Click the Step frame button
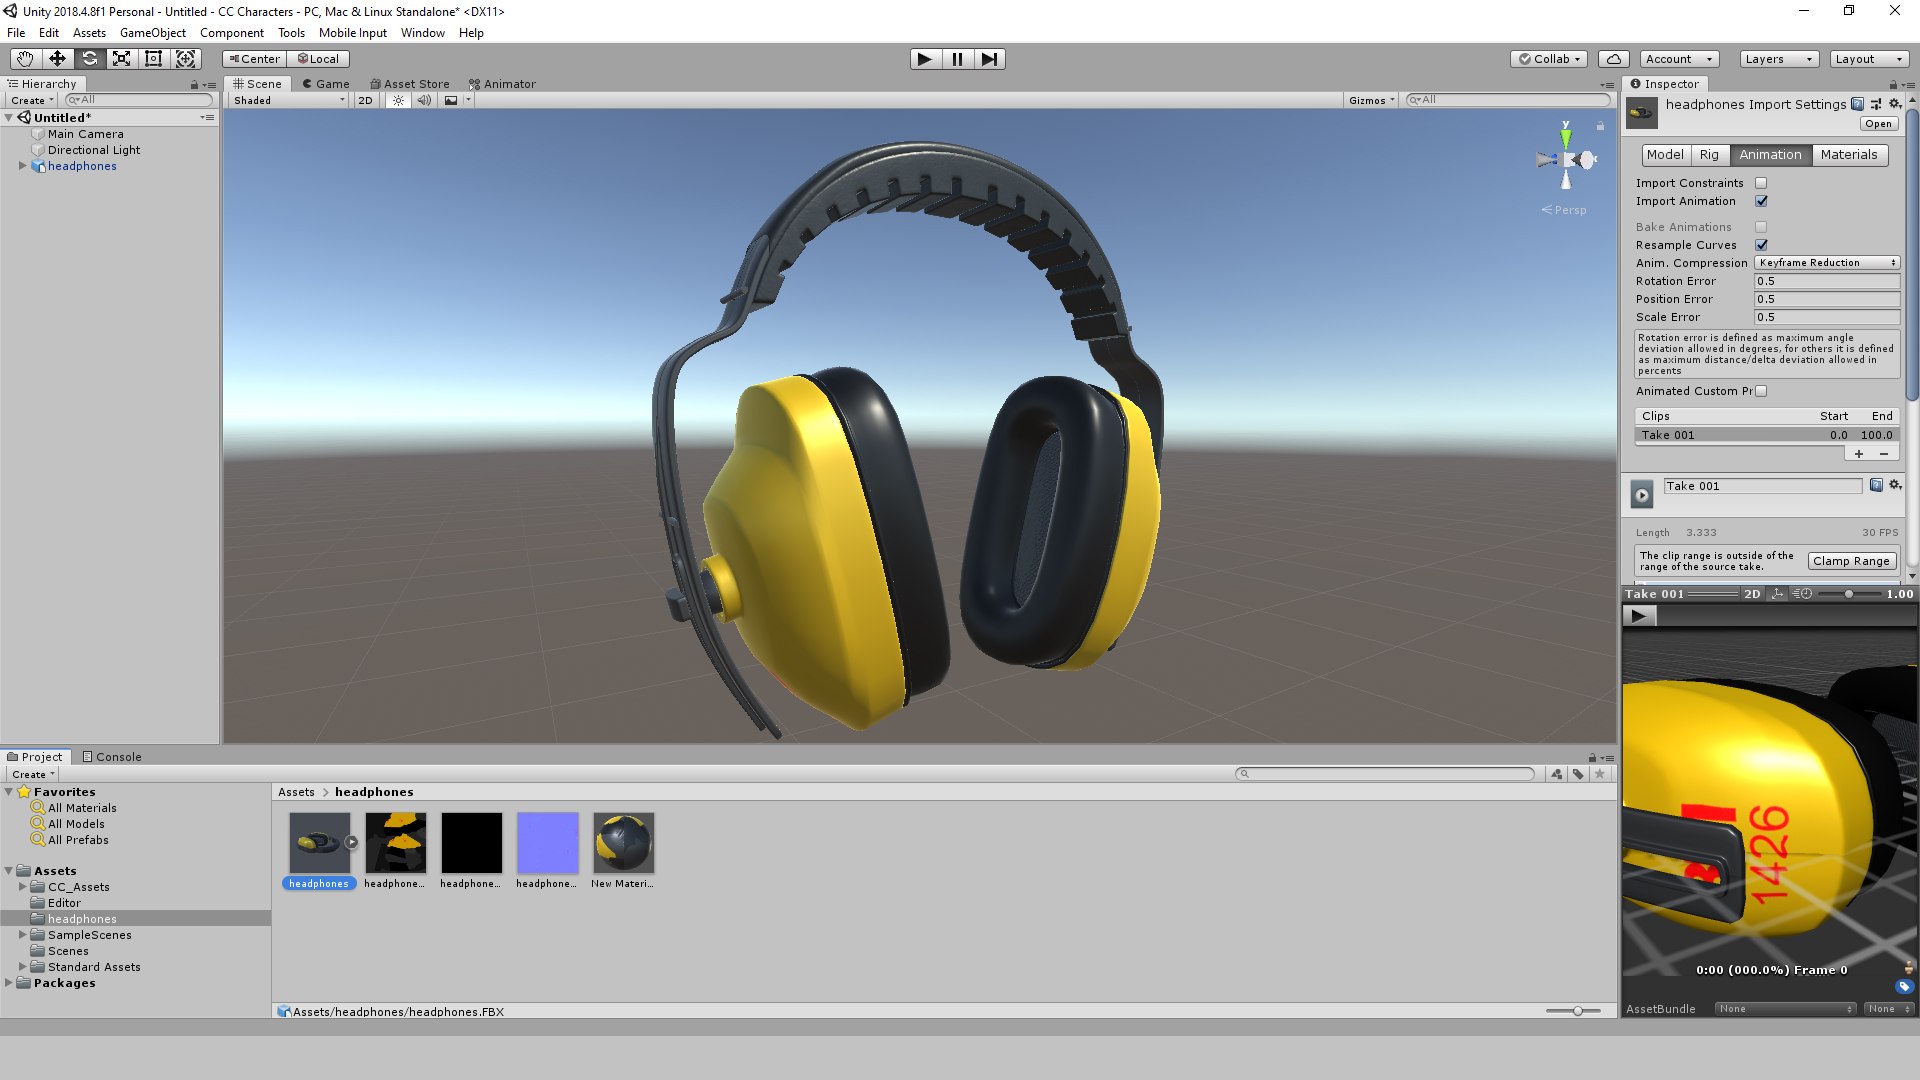This screenshot has height=1080, width=1920. [x=989, y=59]
